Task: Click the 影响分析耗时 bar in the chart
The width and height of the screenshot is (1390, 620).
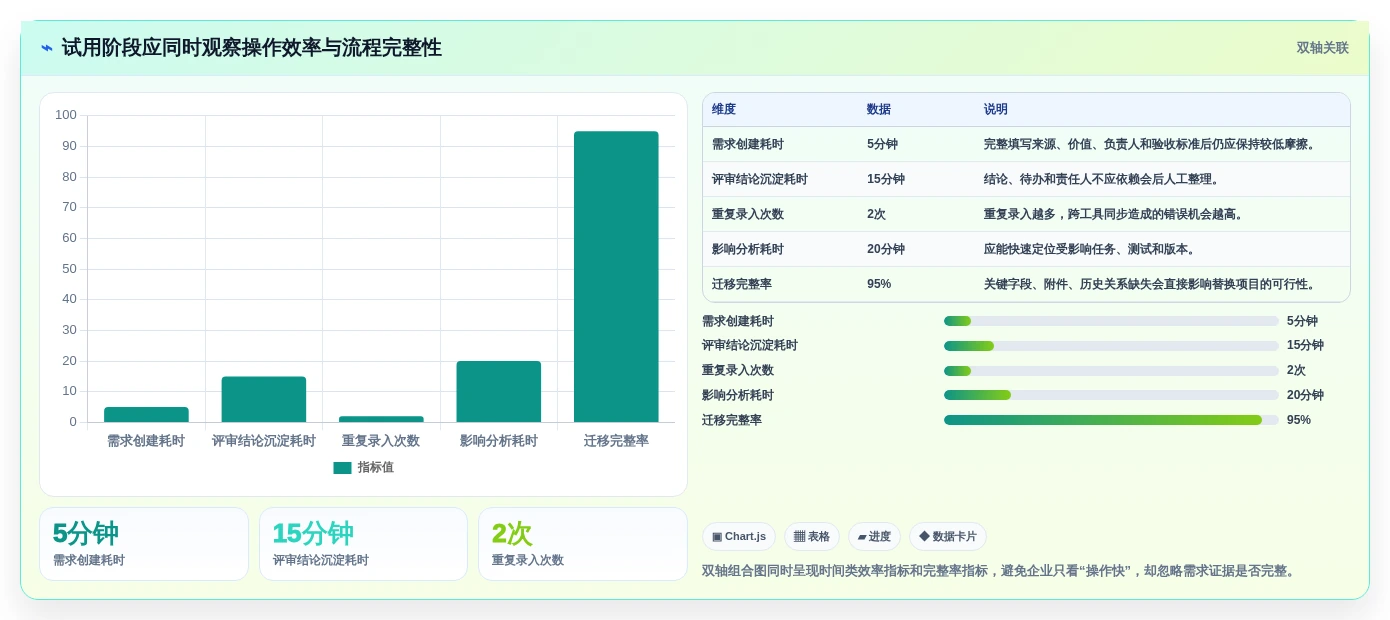Action: (499, 391)
